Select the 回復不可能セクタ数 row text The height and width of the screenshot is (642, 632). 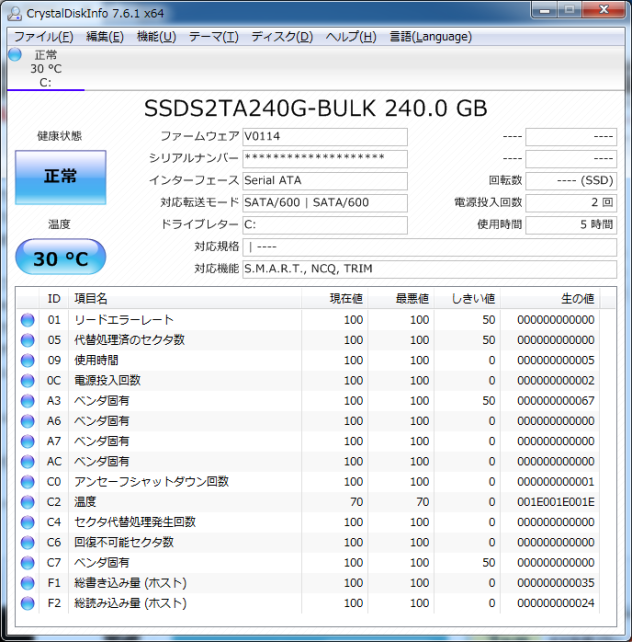(124, 543)
